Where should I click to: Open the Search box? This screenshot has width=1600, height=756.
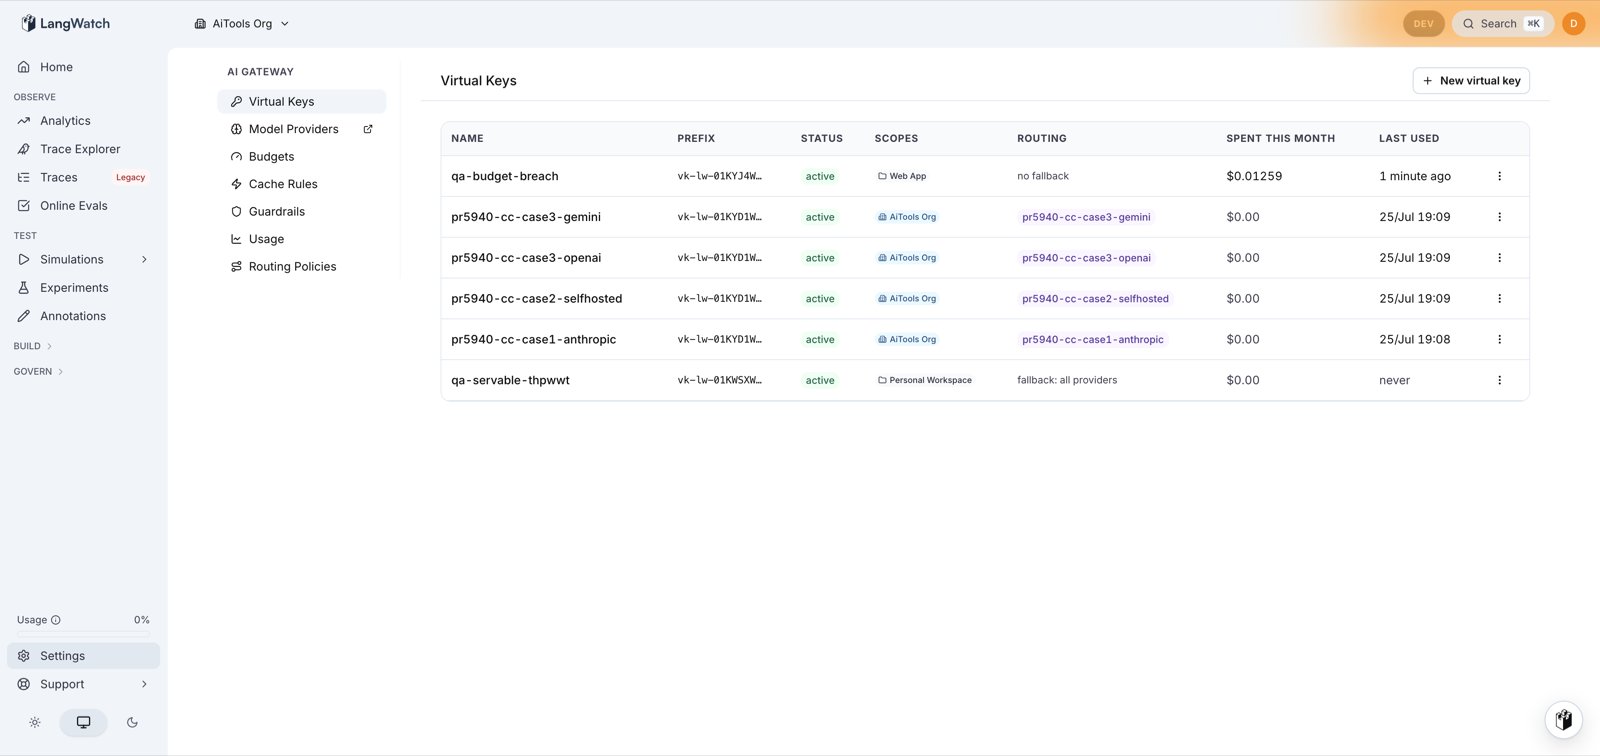coord(1502,23)
